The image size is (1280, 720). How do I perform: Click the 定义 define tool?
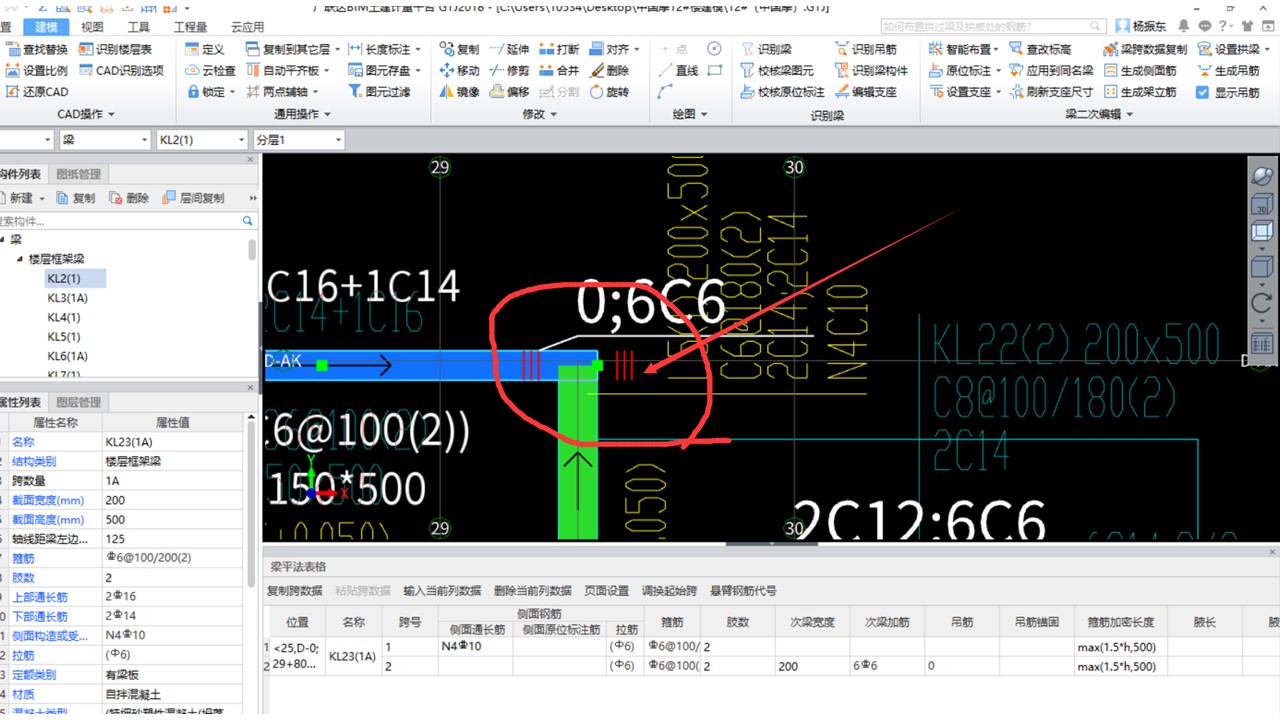coord(204,49)
